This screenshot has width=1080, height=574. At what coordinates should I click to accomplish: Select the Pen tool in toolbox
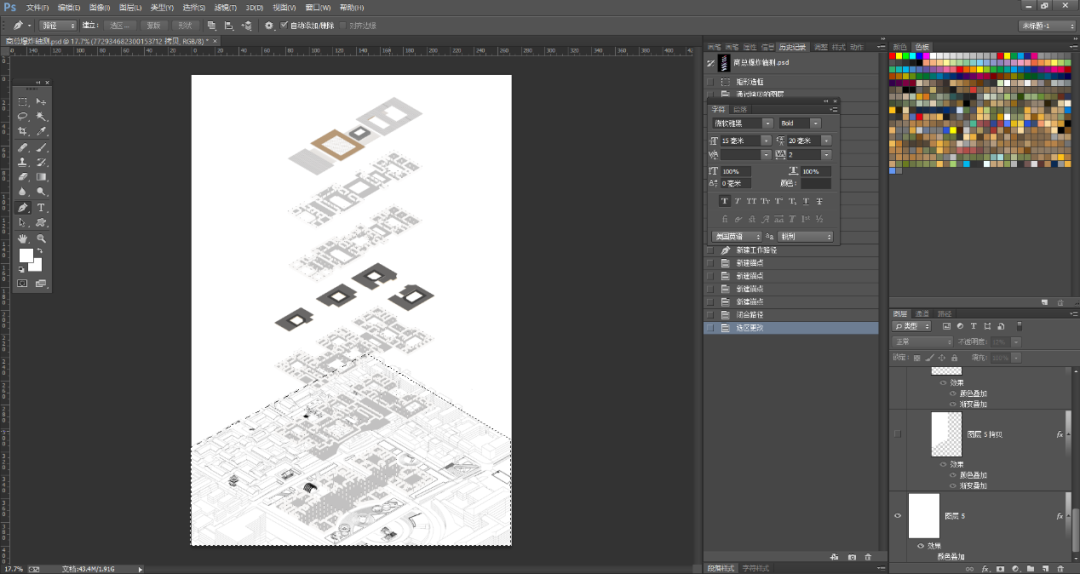[23, 207]
